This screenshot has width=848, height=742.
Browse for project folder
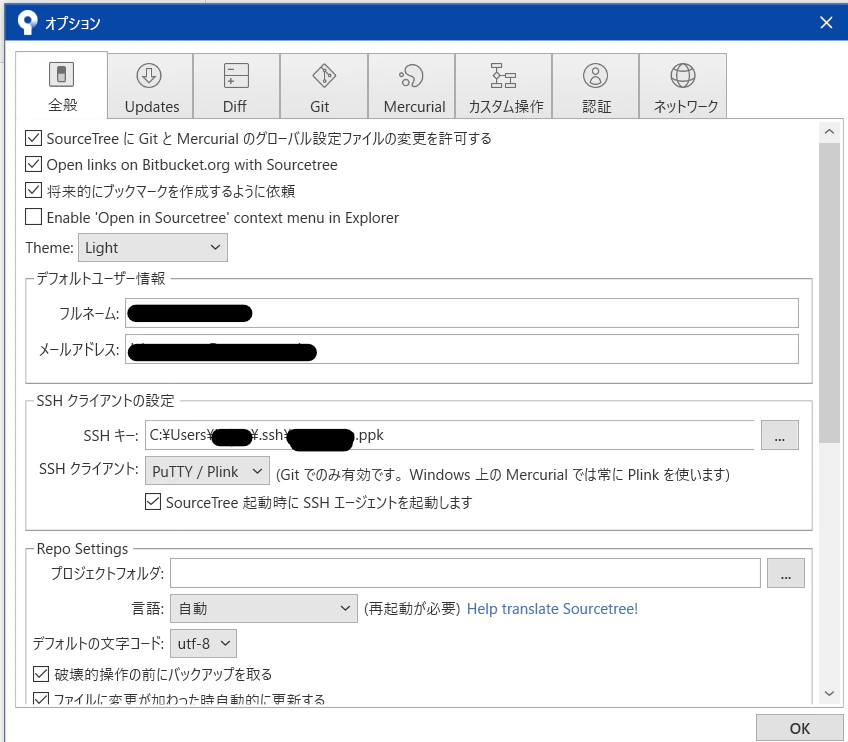tap(786, 573)
